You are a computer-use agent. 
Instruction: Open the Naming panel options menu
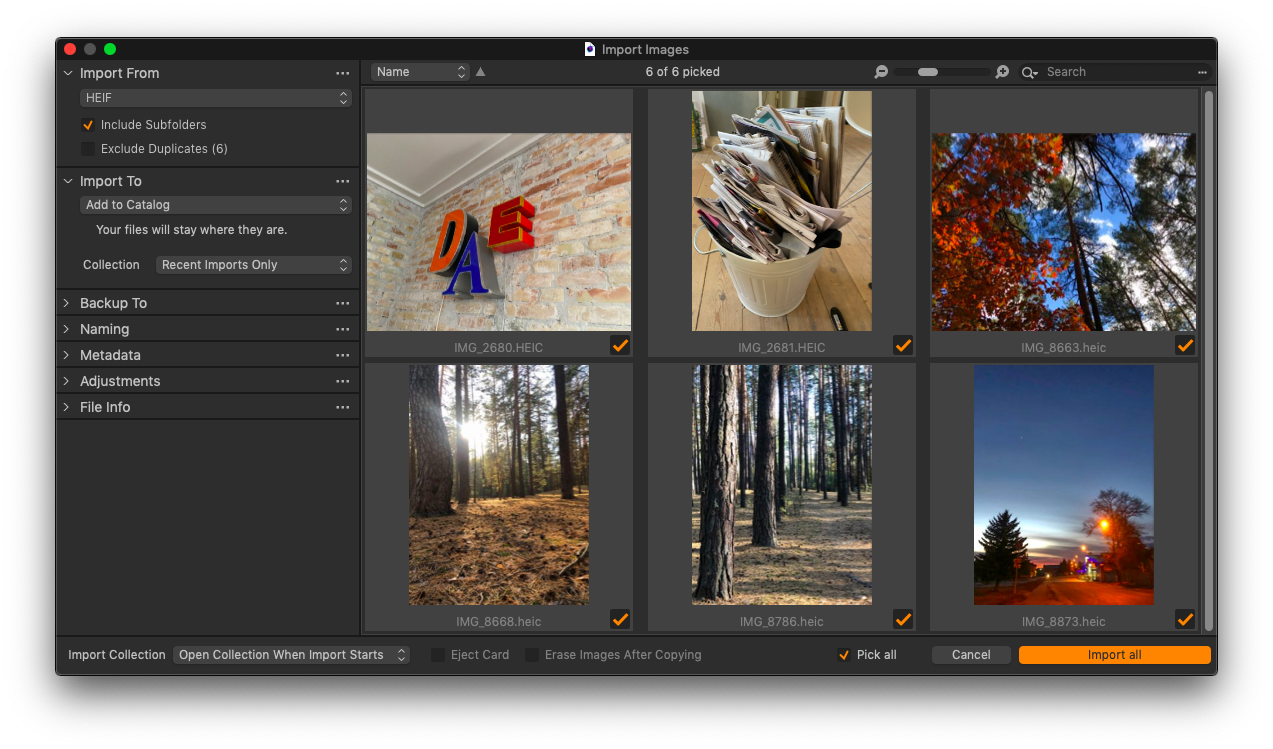[x=342, y=329]
